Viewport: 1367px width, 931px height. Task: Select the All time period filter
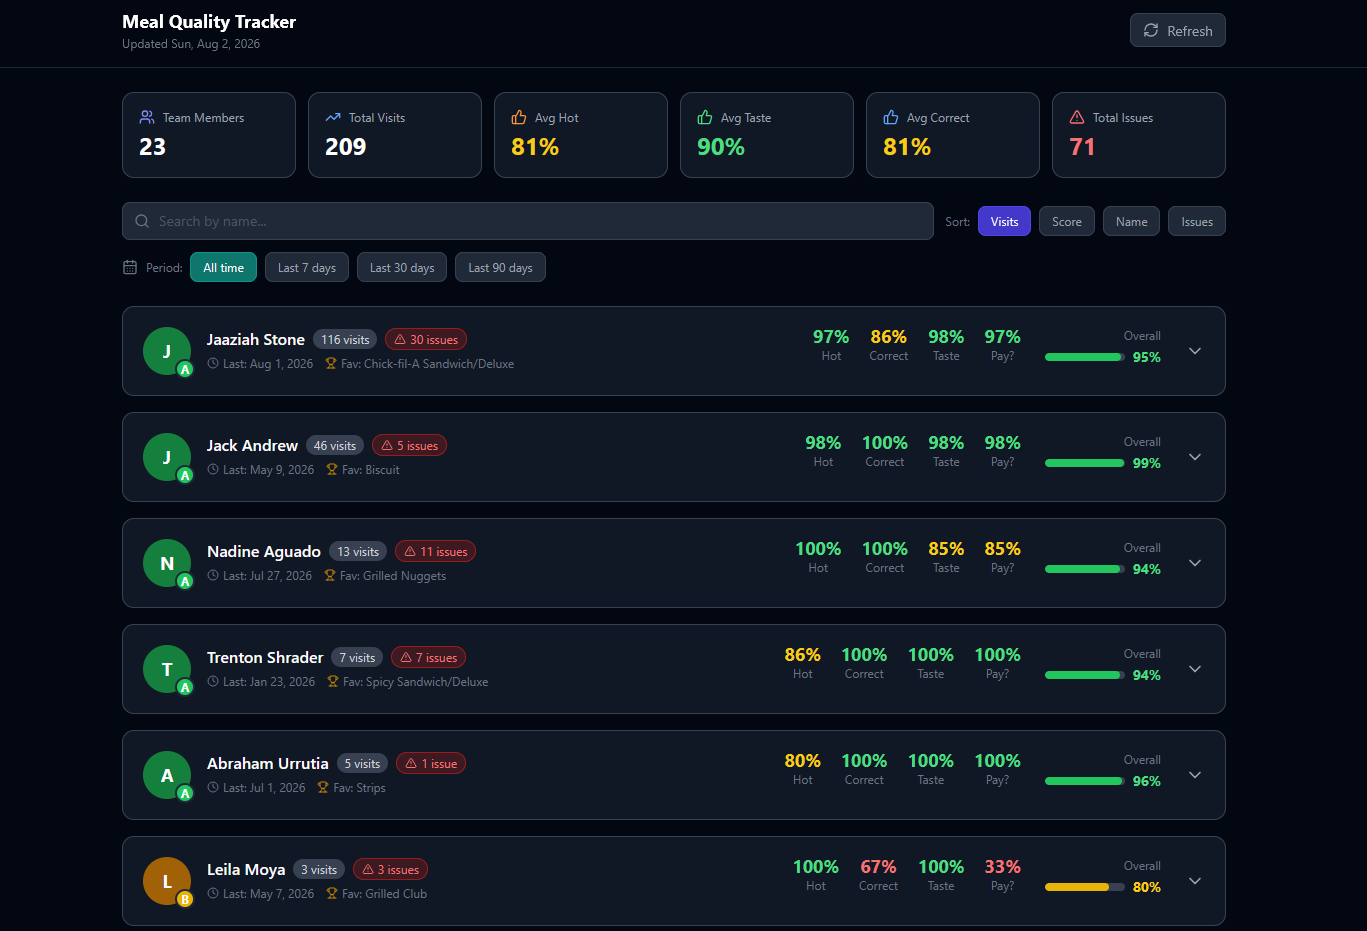coord(223,267)
